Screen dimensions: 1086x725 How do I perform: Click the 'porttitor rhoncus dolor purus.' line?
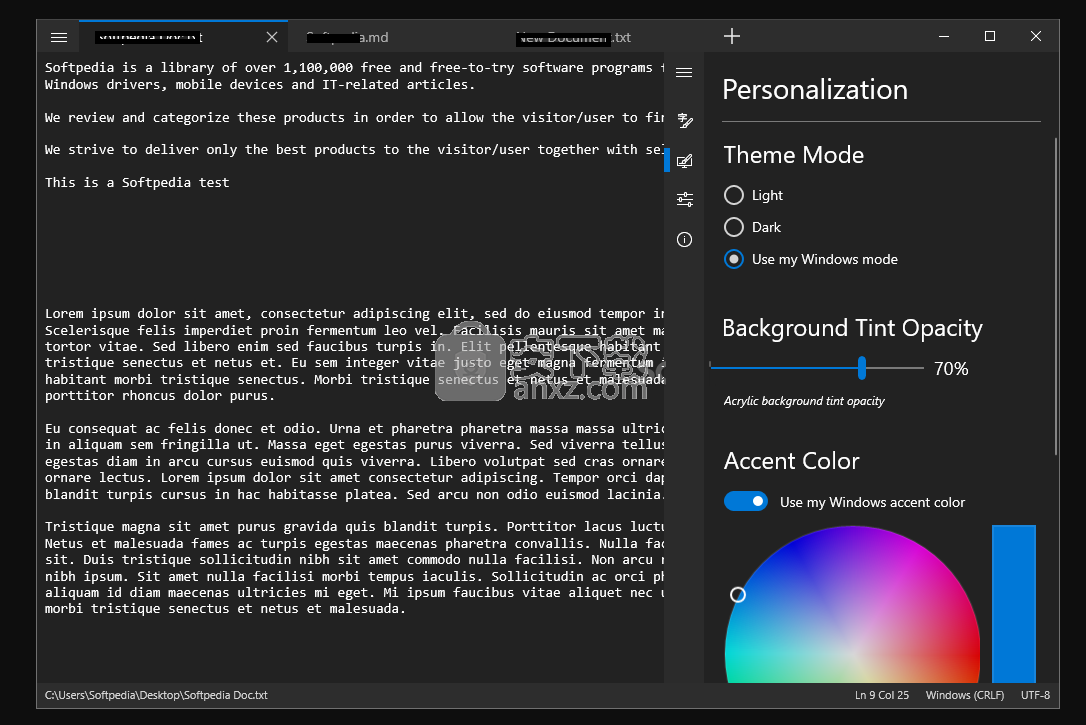[160, 396]
